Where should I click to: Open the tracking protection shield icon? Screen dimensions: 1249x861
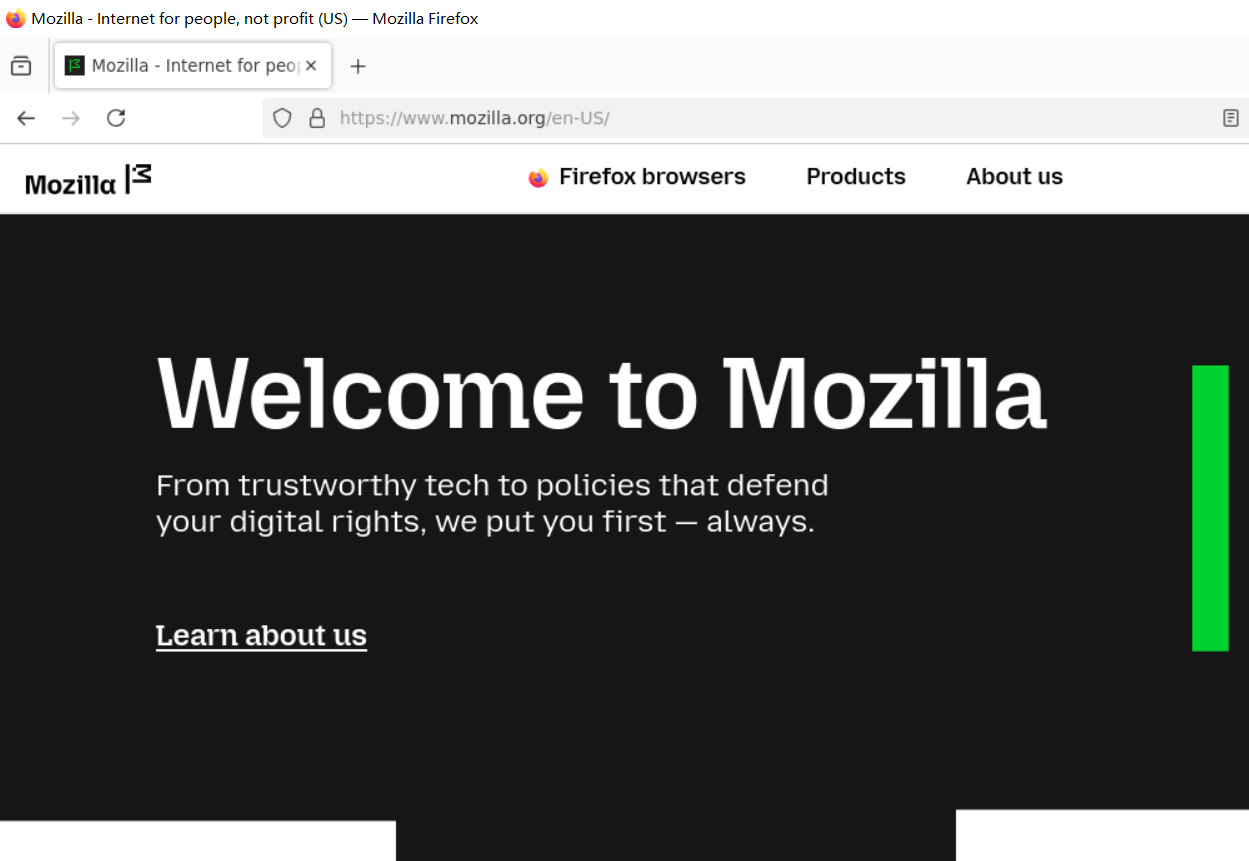tap(282, 118)
